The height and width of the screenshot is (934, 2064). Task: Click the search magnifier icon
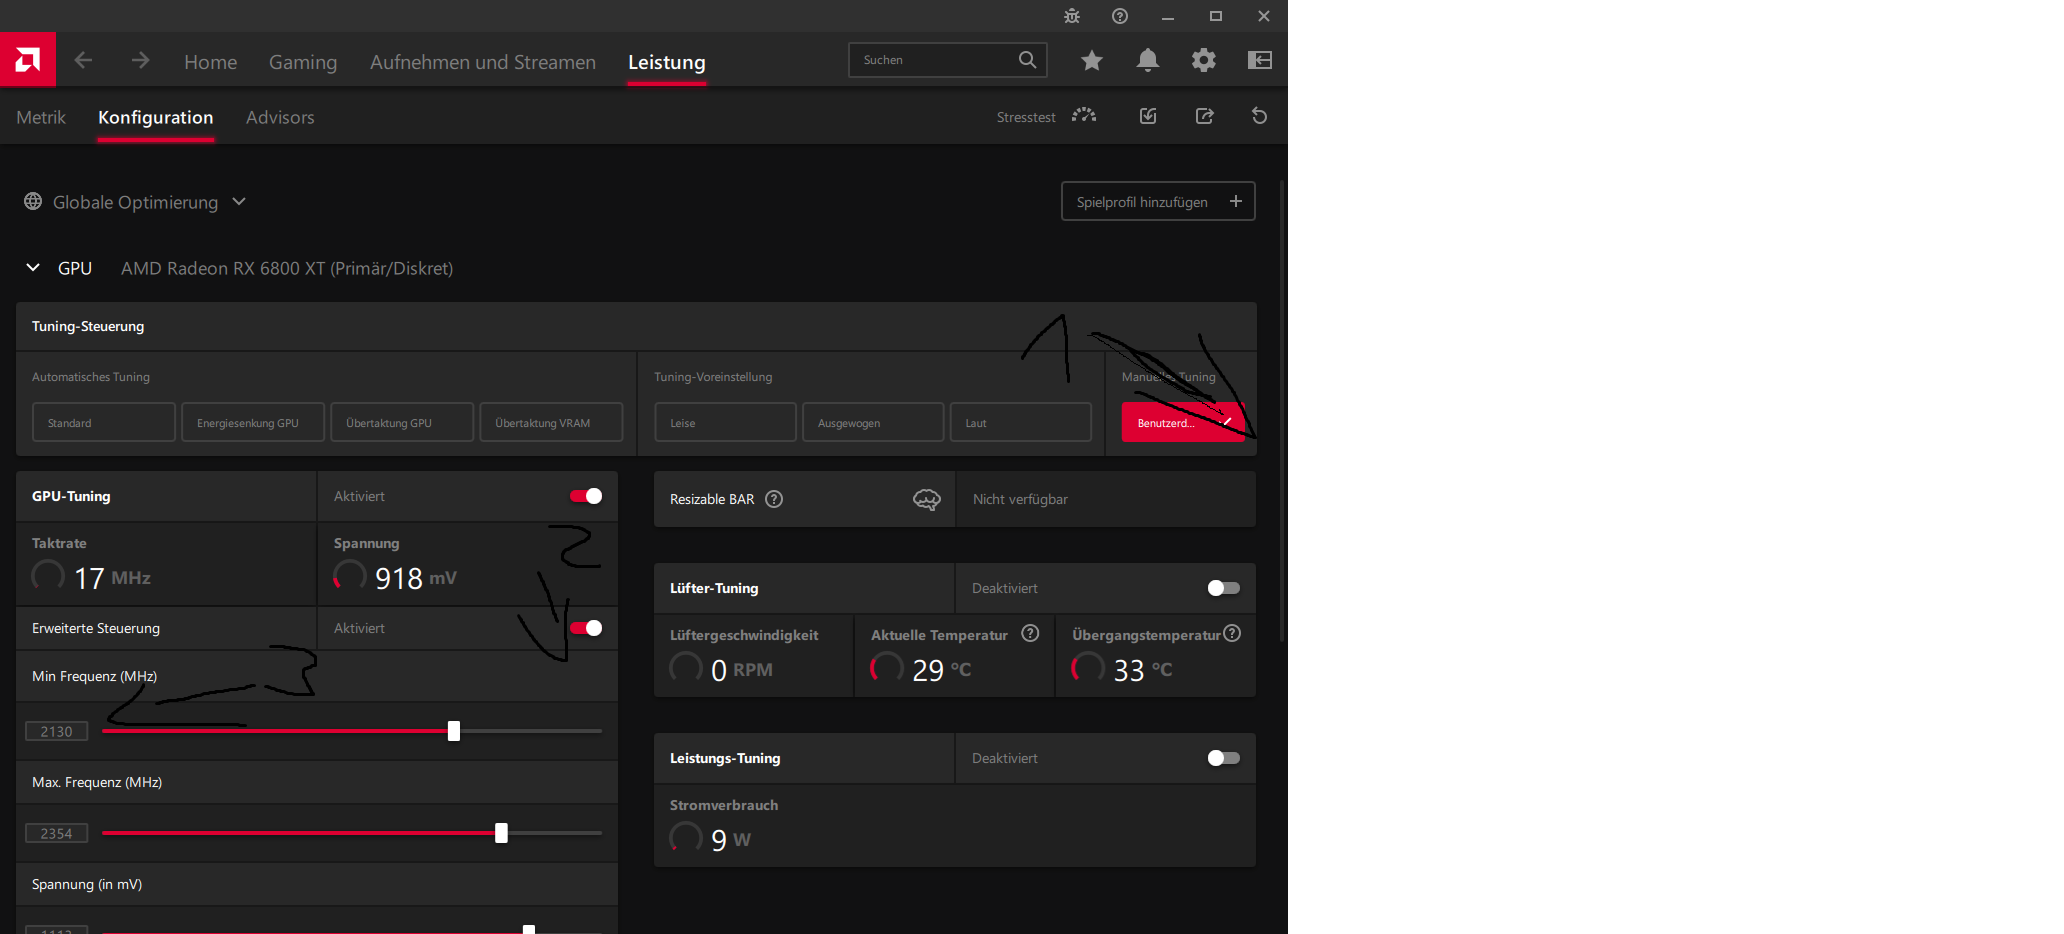pos(1027,60)
